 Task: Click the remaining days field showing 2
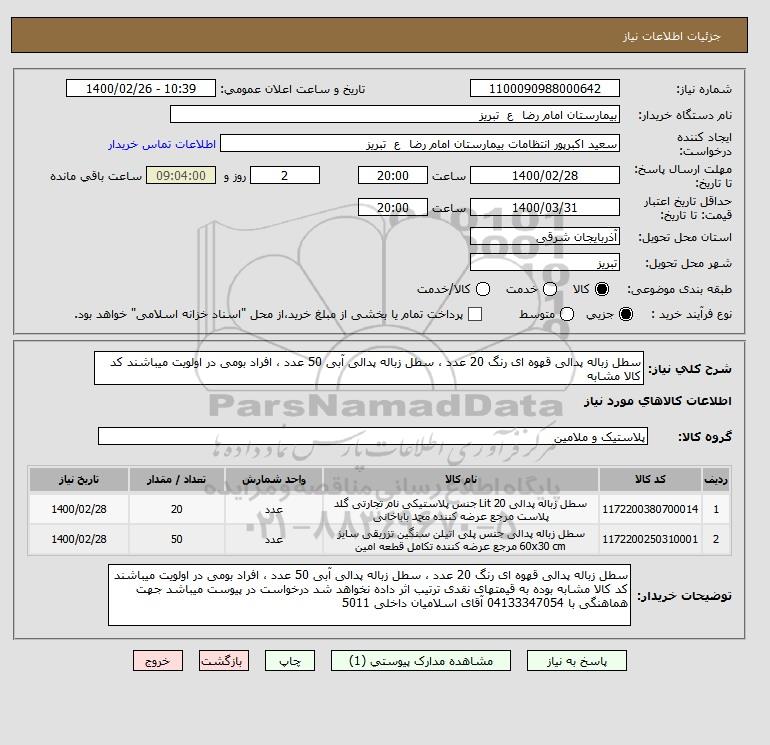[285, 175]
